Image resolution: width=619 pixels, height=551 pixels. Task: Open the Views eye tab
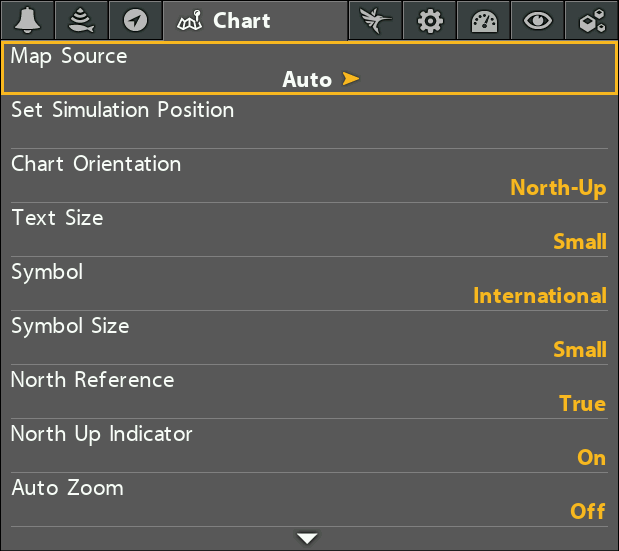click(x=538, y=20)
